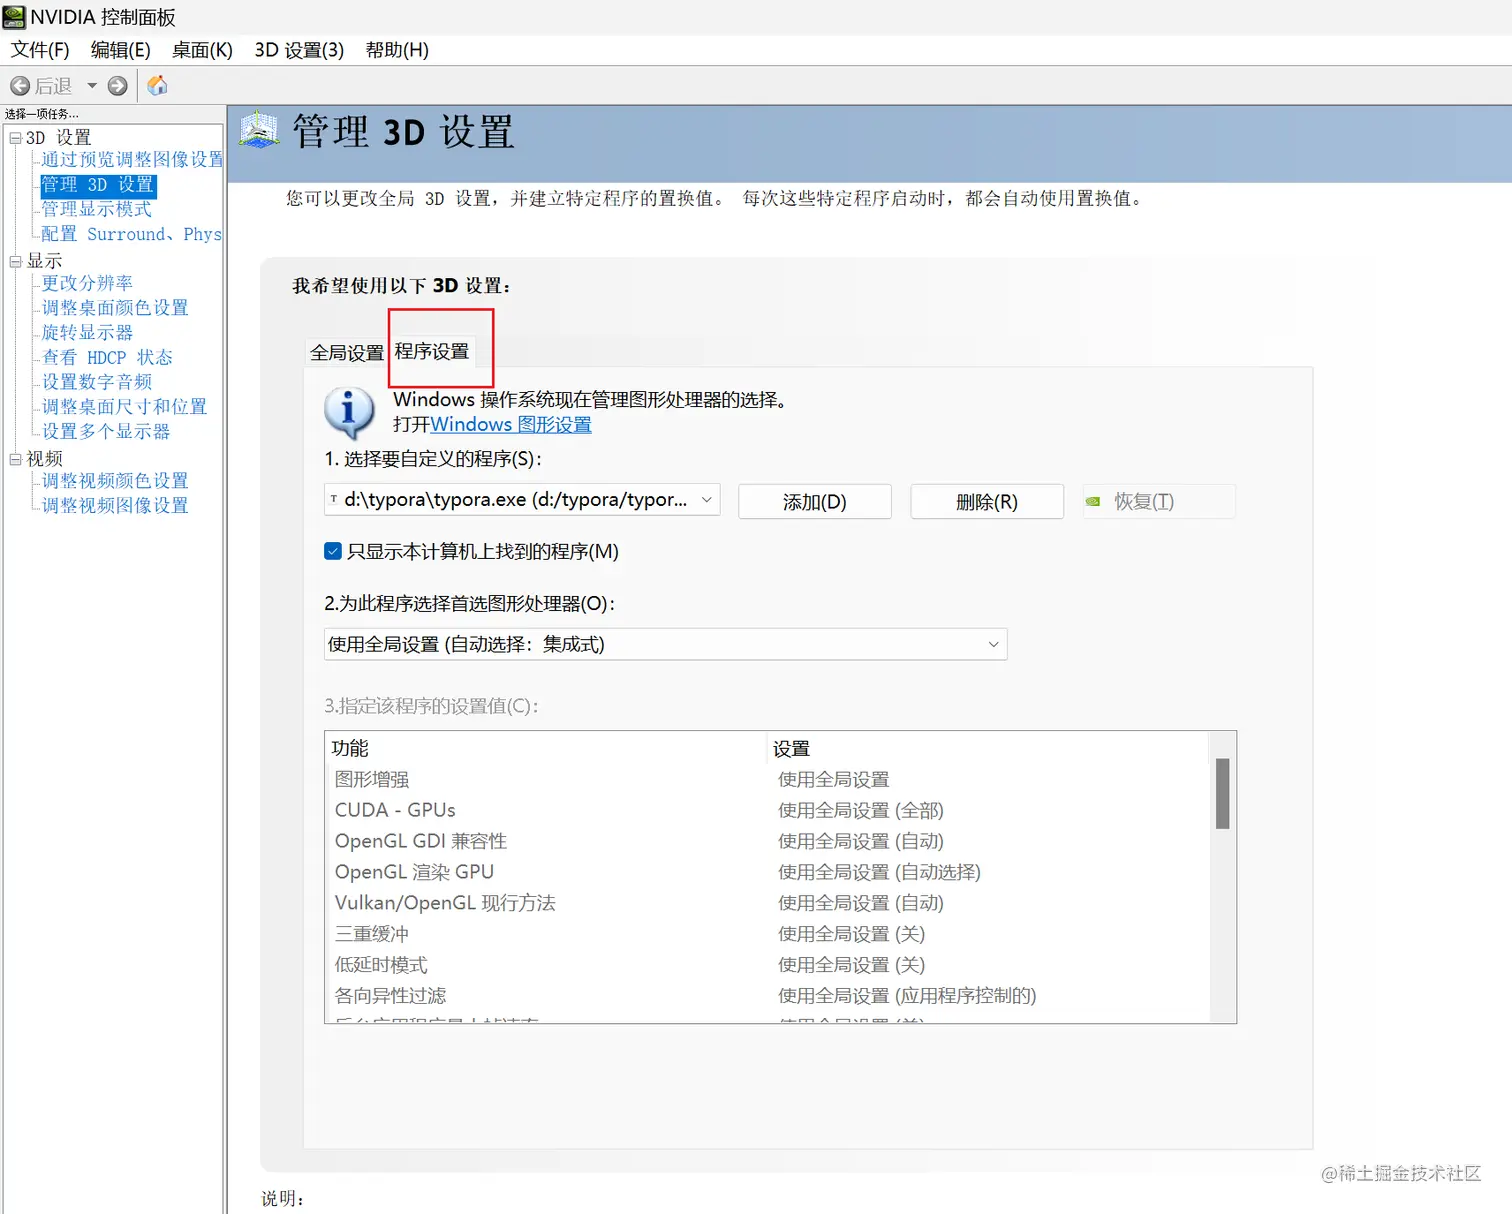Click the 恢复(T) button

1159,502
